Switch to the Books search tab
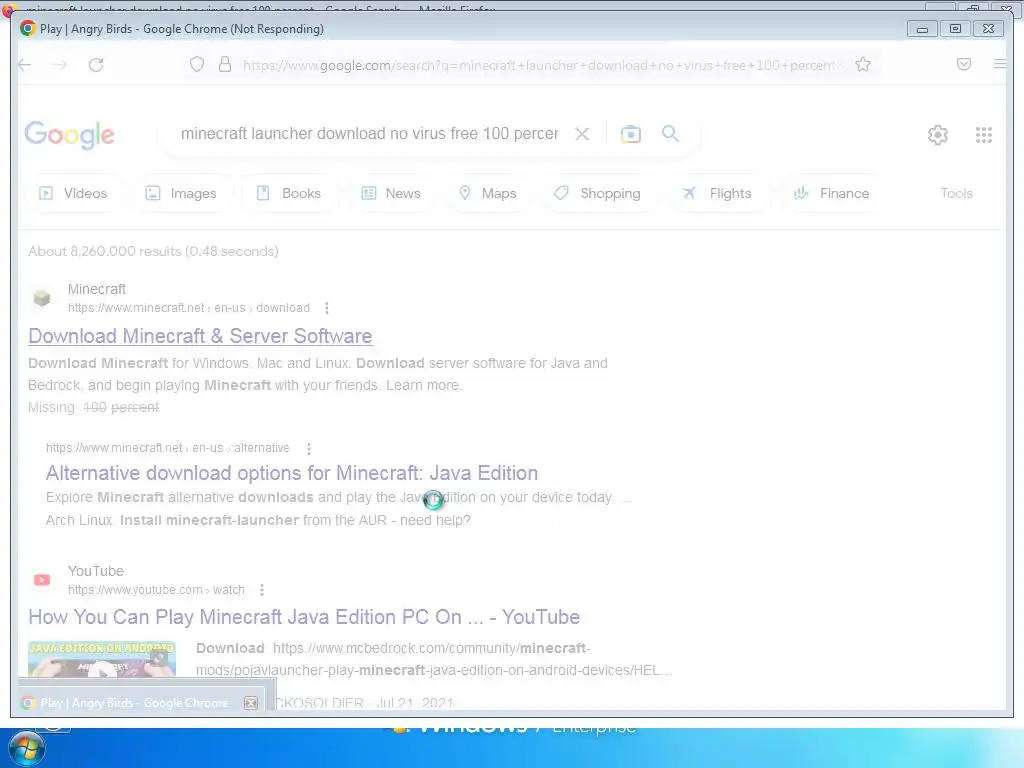The image size is (1024, 768). 289,193
